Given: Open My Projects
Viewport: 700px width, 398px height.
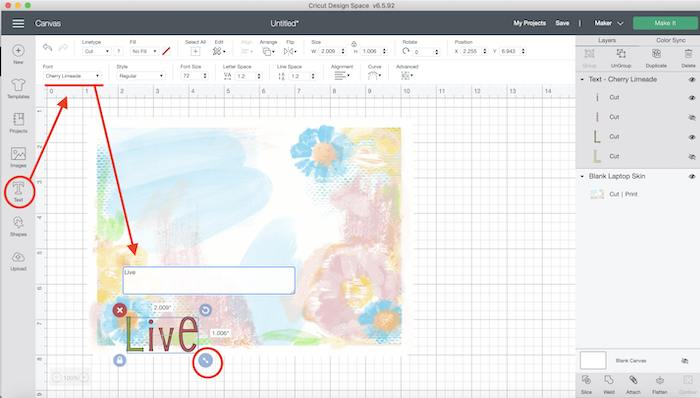Looking at the screenshot, I should 529,23.
